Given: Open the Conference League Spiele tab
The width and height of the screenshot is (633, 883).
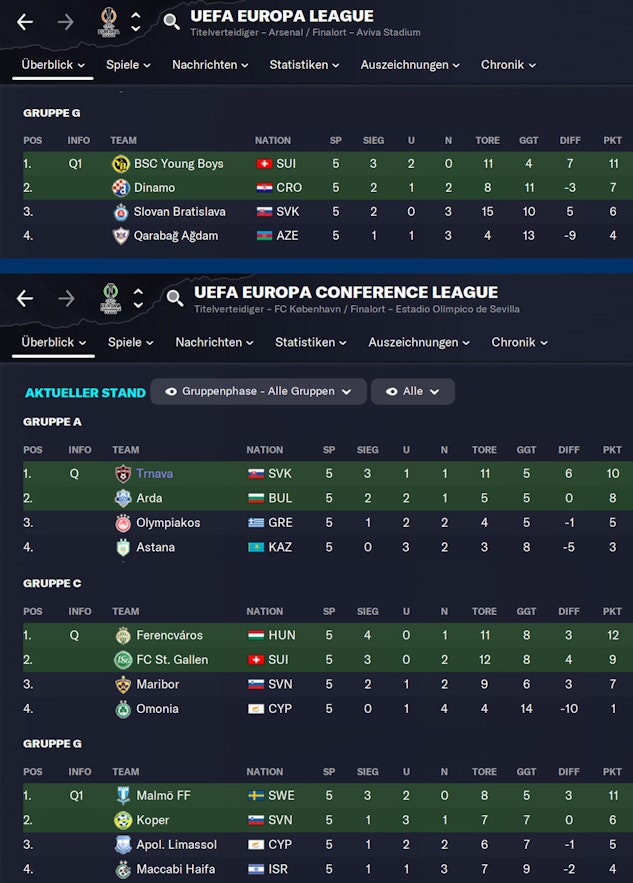Looking at the screenshot, I should click(x=129, y=342).
